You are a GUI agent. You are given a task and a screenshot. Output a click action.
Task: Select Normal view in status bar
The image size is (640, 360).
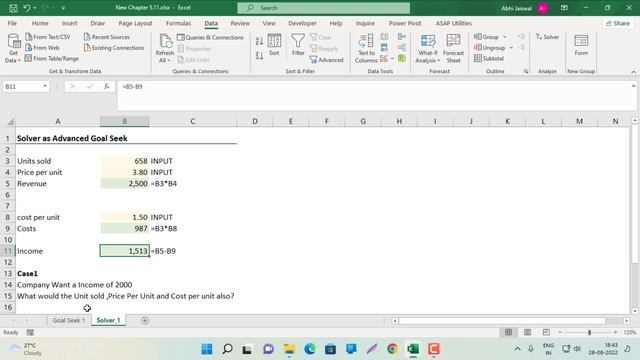pos(508,332)
